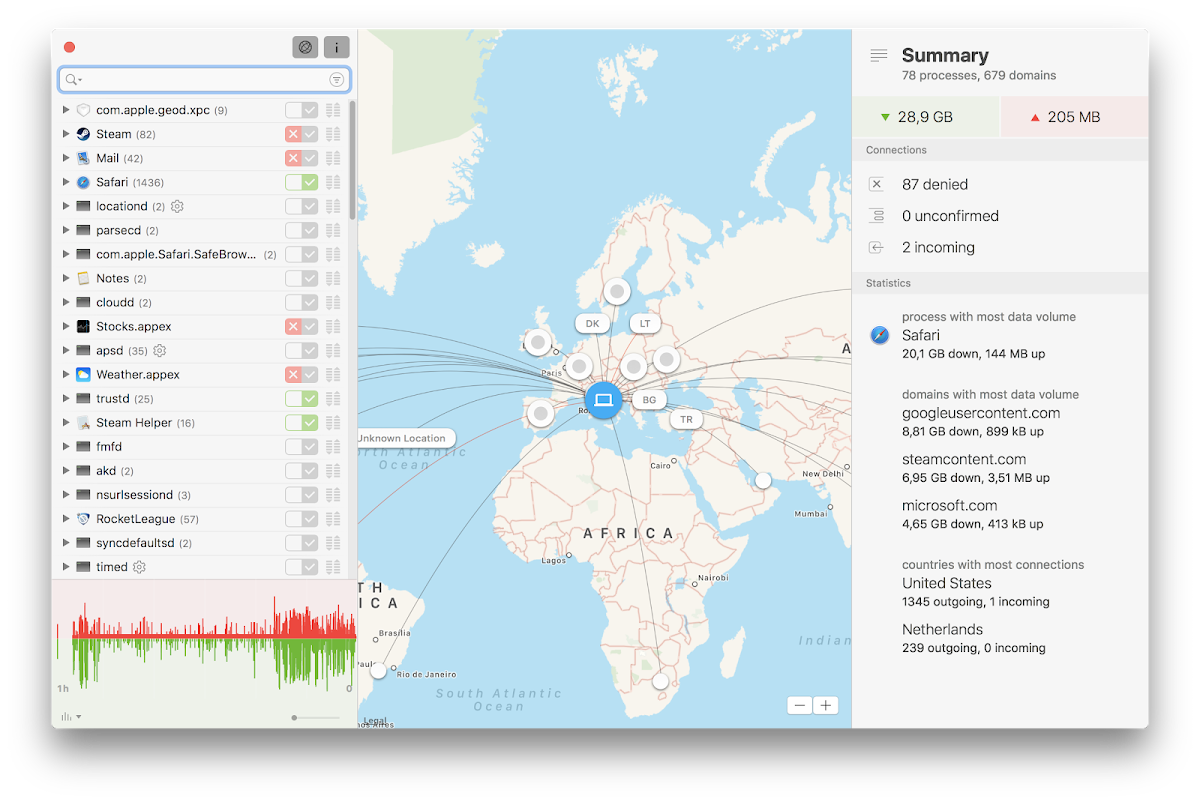The width and height of the screenshot is (1200, 802).
Task: Toggle allow/deny switch for Safari
Action: coord(301,182)
